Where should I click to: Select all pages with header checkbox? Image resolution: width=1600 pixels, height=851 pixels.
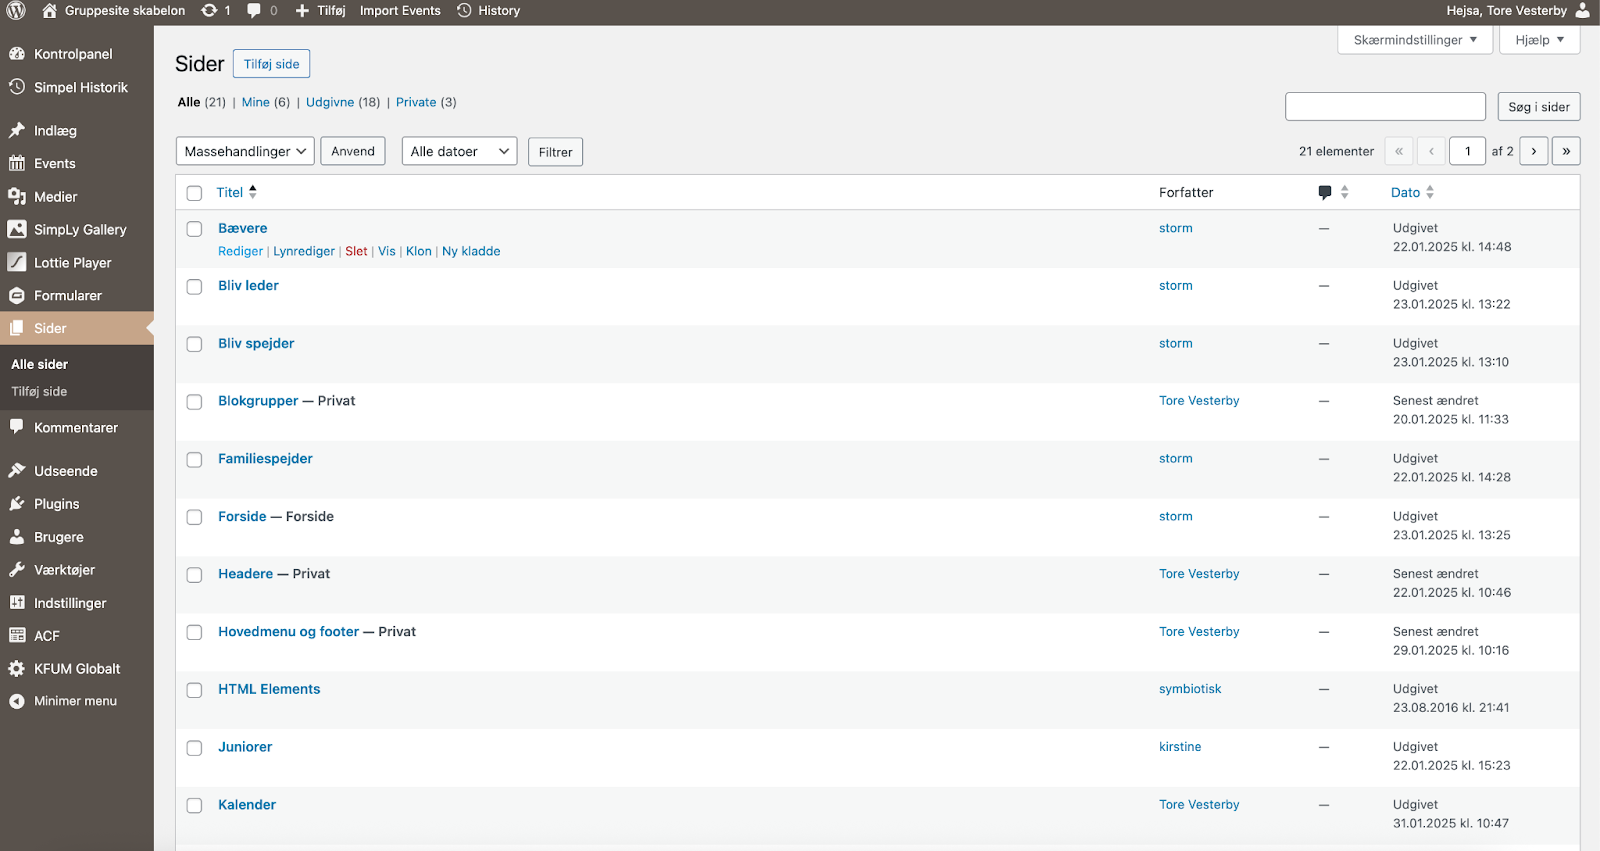195,193
